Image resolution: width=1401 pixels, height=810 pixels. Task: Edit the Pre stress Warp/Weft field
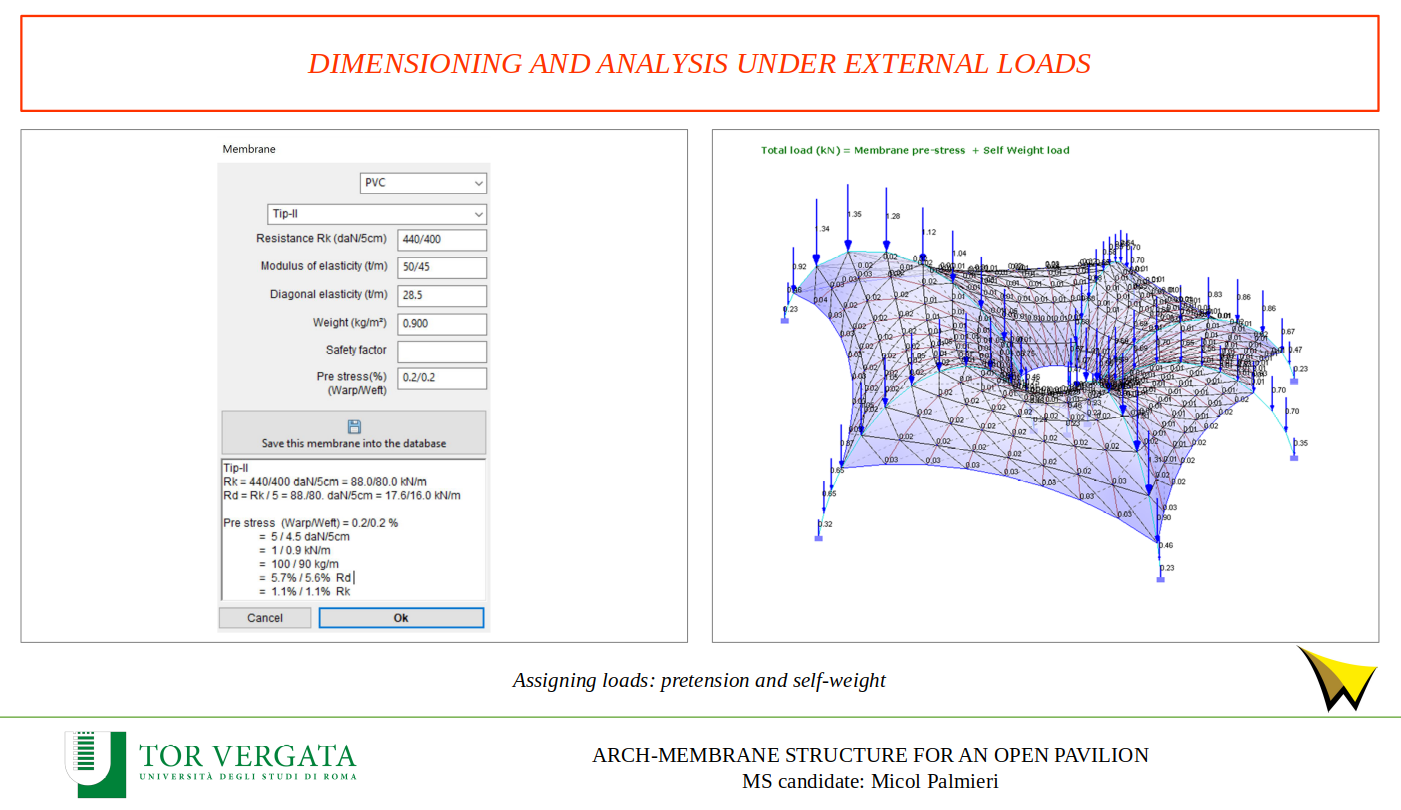coord(441,378)
